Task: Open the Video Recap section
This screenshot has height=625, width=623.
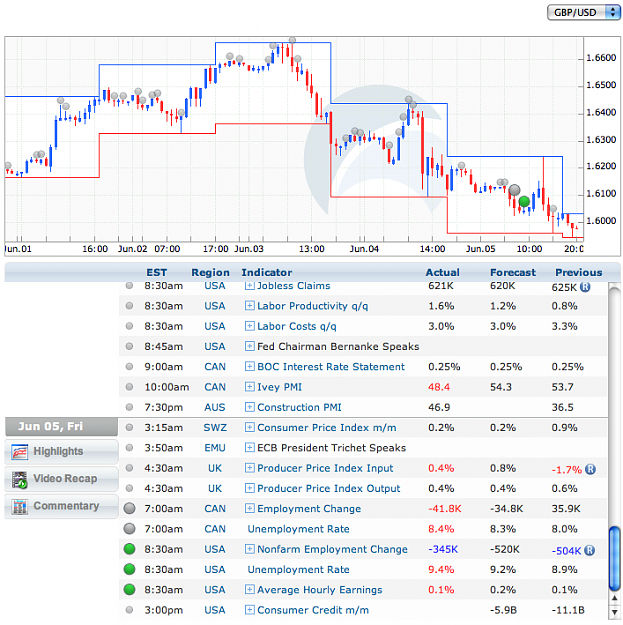Action: (61, 479)
